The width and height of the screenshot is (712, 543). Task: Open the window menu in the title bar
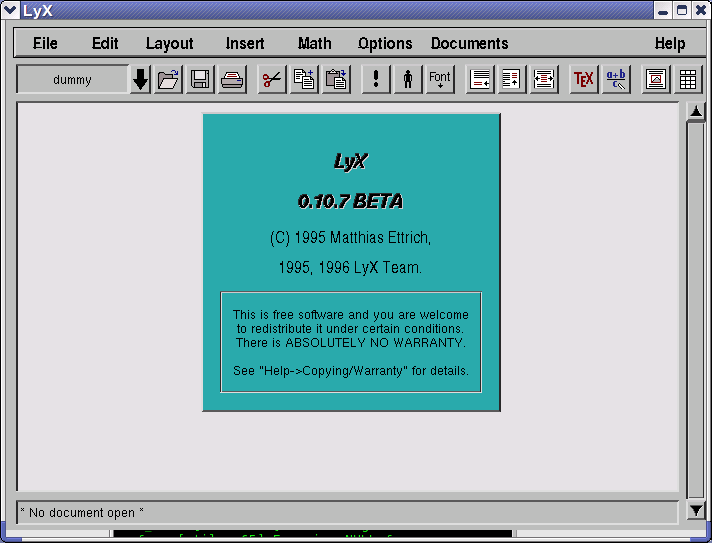coord(10,10)
